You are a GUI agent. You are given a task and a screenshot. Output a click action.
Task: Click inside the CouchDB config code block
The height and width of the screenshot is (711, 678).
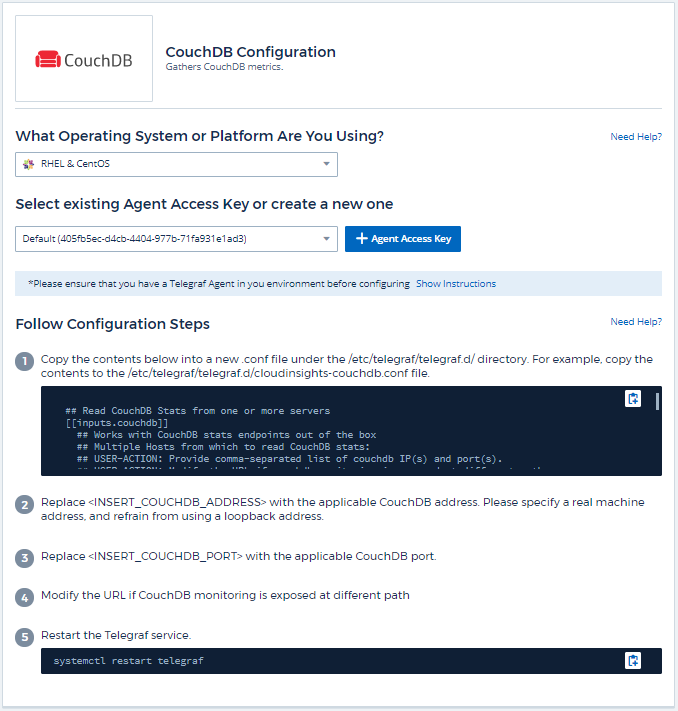(x=300, y=435)
